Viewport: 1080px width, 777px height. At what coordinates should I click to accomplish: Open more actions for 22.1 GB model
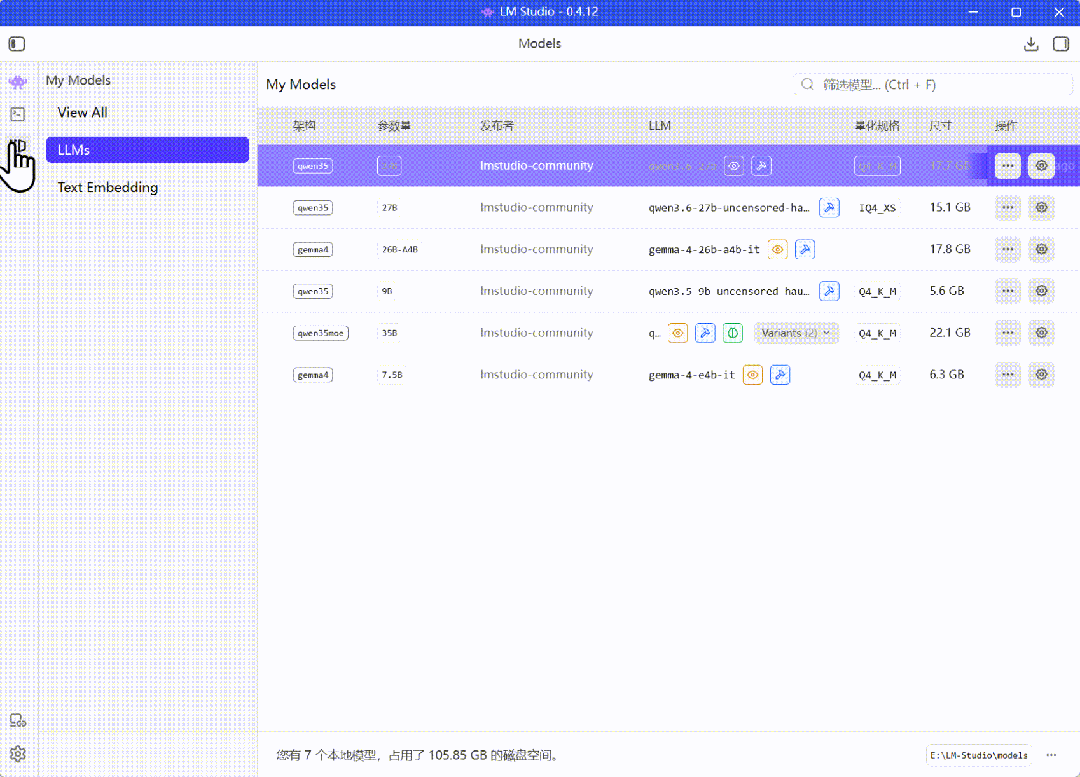[1008, 333]
